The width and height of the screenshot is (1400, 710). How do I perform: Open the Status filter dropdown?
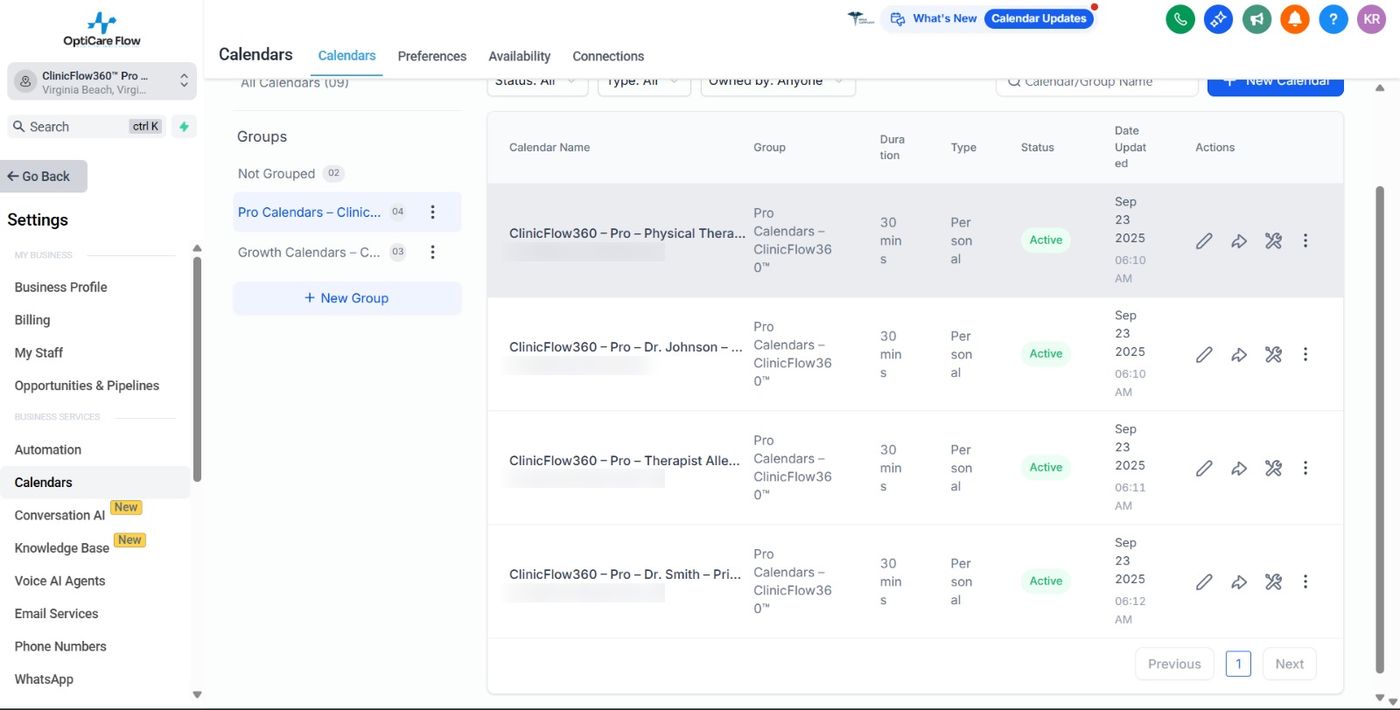(537, 84)
